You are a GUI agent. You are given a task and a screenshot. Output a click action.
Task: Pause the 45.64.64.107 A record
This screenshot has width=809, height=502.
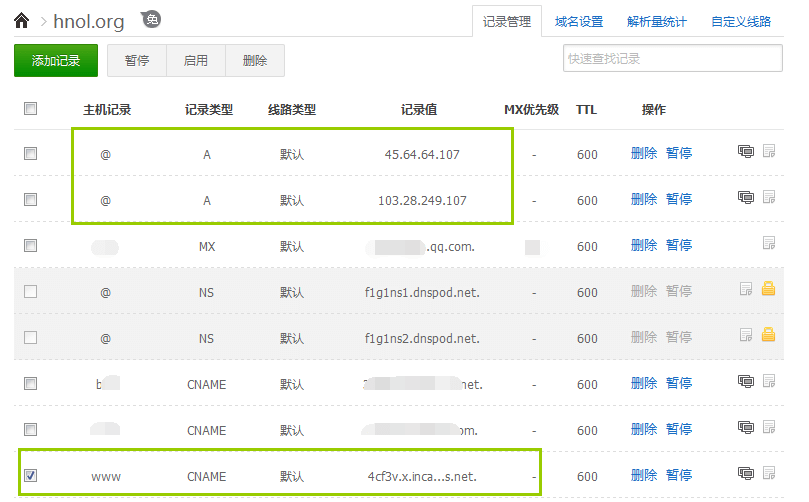(x=678, y=153)
